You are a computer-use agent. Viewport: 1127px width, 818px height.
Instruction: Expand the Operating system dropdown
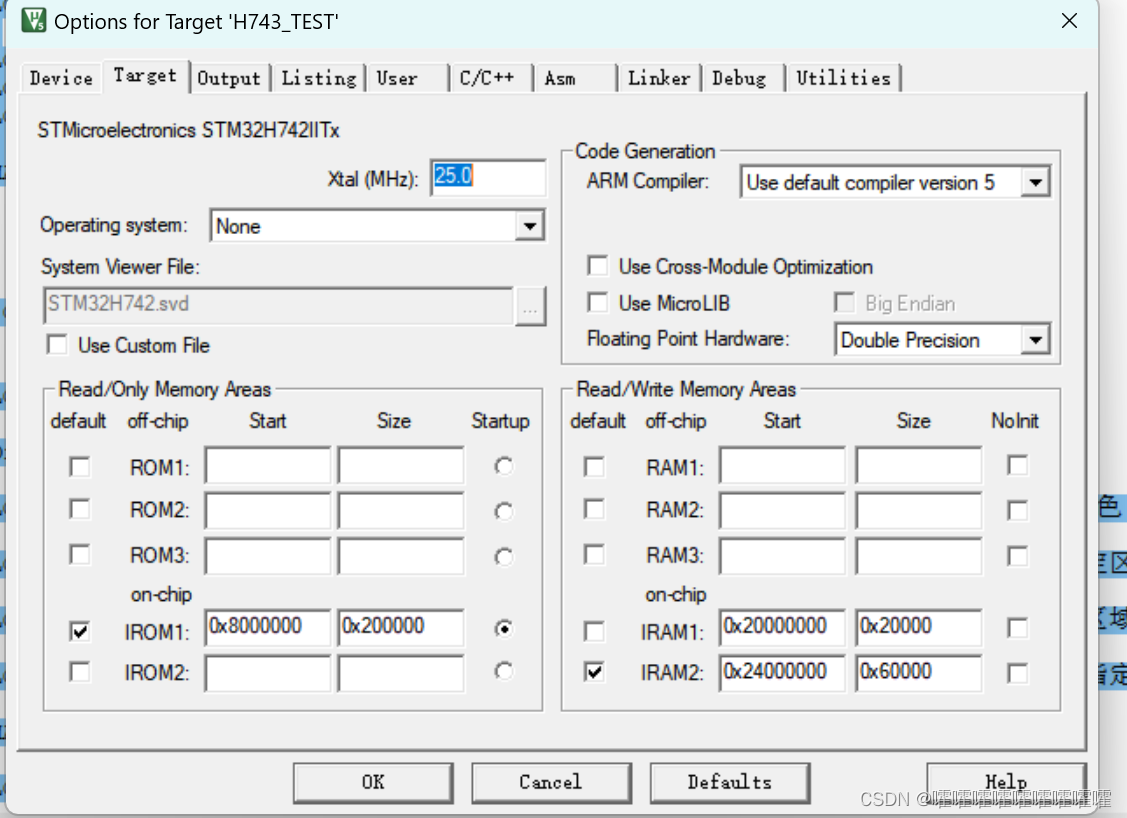[x=529, y=226]
